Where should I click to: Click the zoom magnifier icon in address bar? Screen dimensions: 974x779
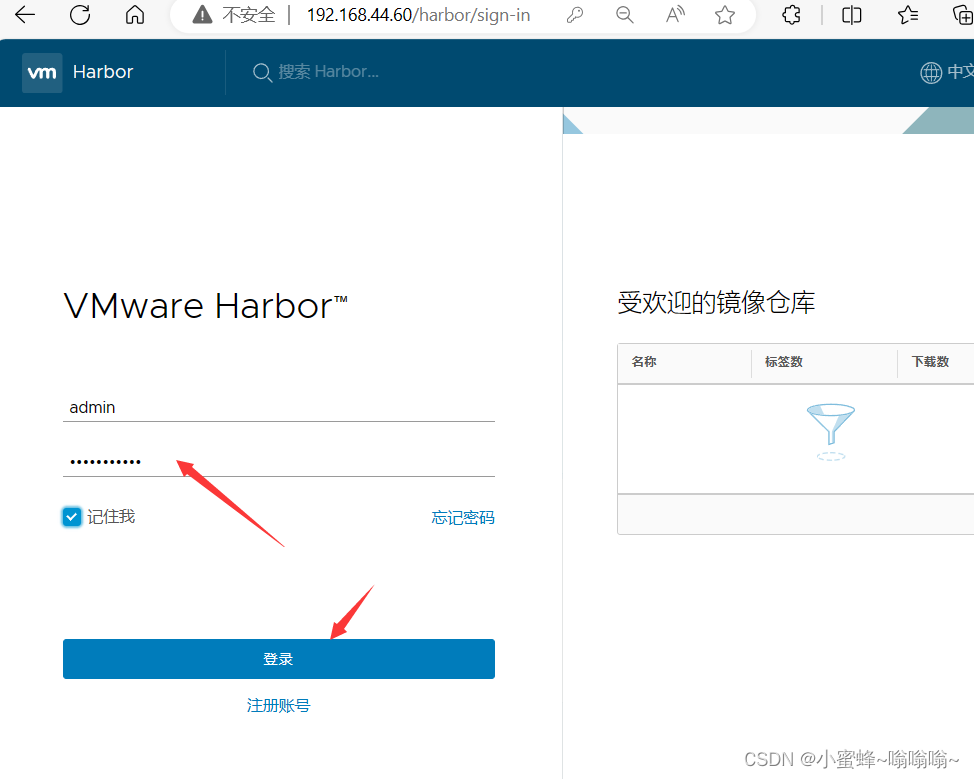pos(625,14)
